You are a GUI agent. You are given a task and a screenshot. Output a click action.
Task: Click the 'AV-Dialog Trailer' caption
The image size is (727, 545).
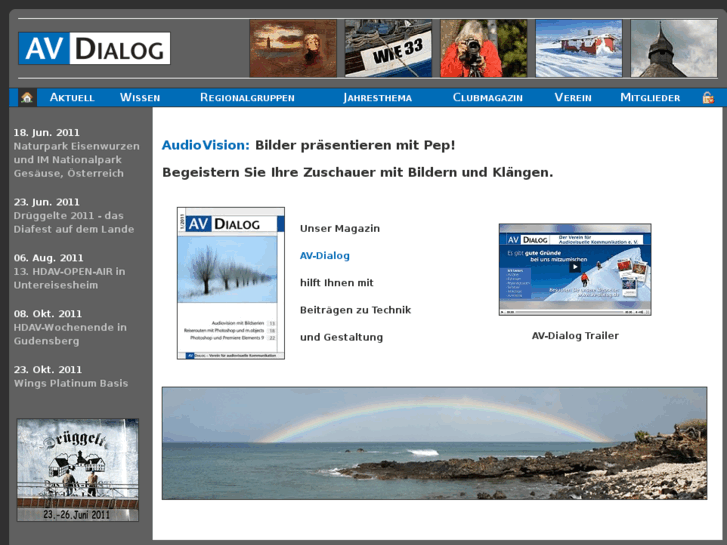pos(575,336)
